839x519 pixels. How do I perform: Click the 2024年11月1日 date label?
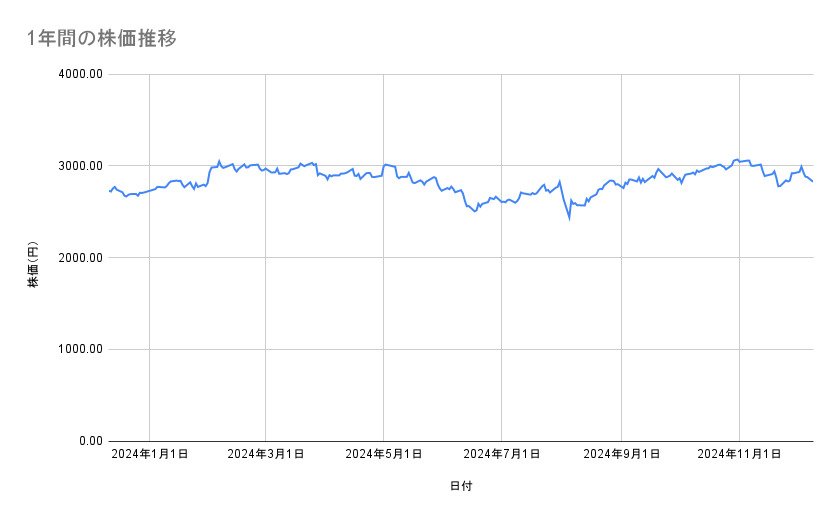[x=739, y=454]
